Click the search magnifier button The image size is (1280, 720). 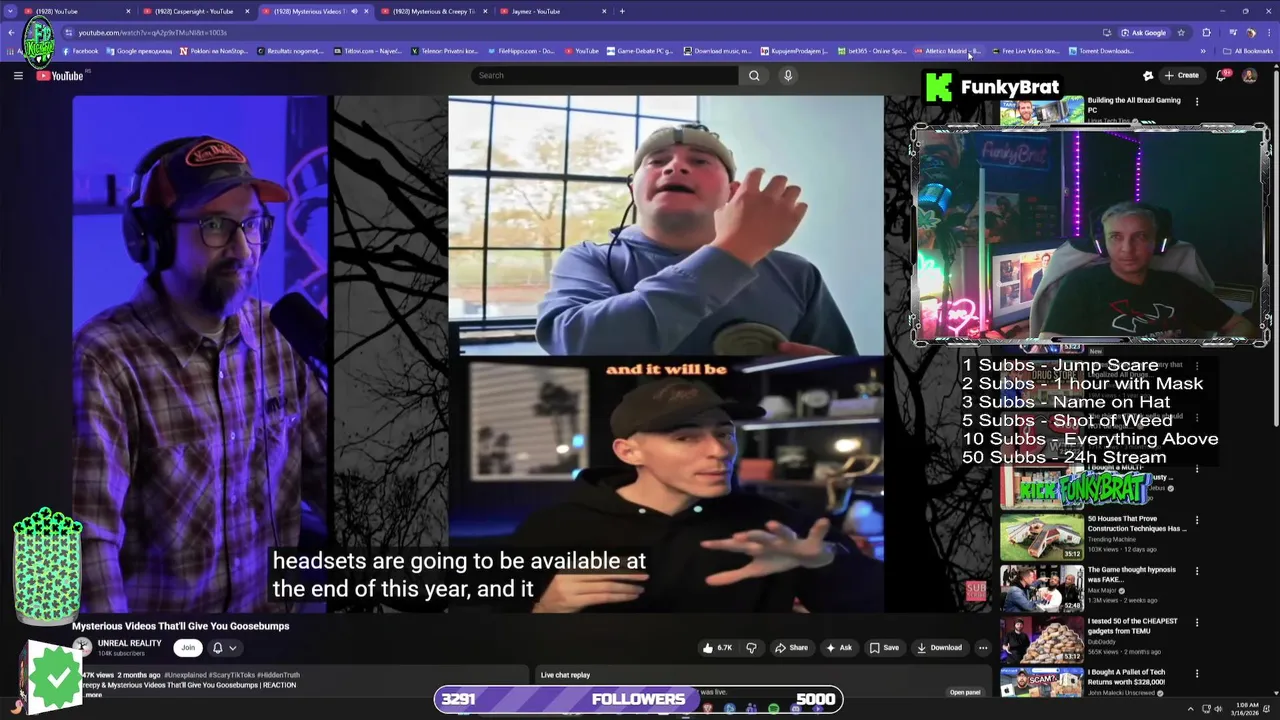[x=754, y=75]
